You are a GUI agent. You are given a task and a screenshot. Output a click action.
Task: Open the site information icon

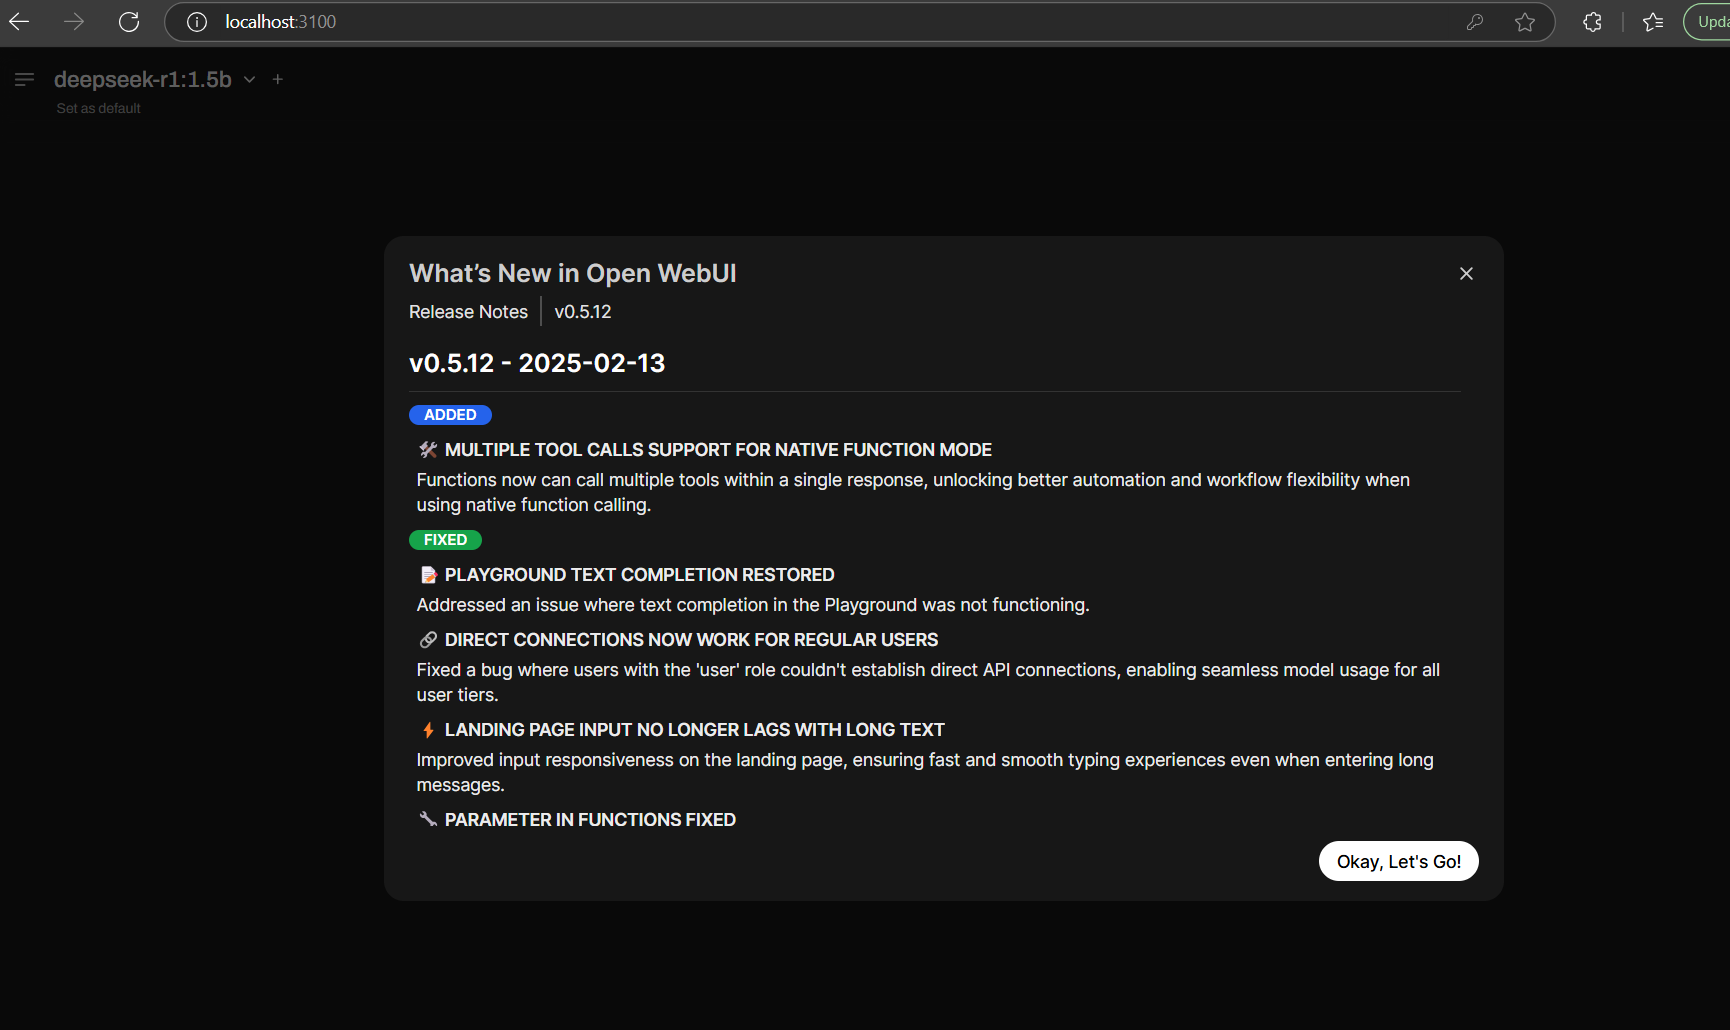click(x=197, y=22)
